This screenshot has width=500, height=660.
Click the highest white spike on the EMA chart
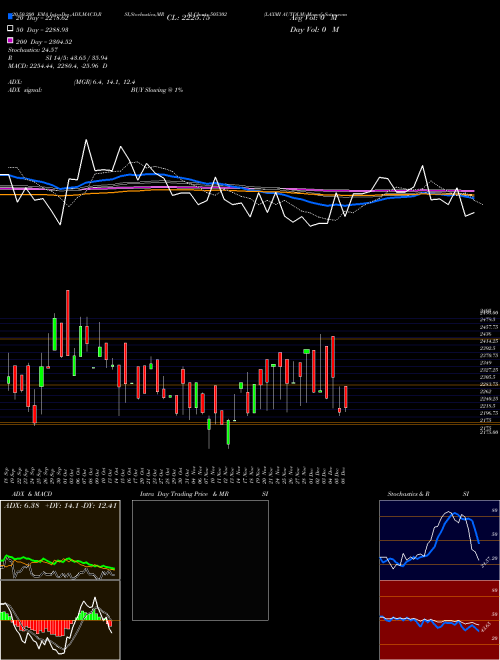click(x=87, y=140)
